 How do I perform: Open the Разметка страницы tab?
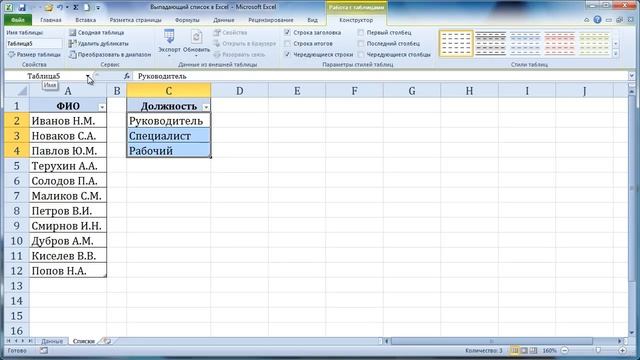(136, 20)
